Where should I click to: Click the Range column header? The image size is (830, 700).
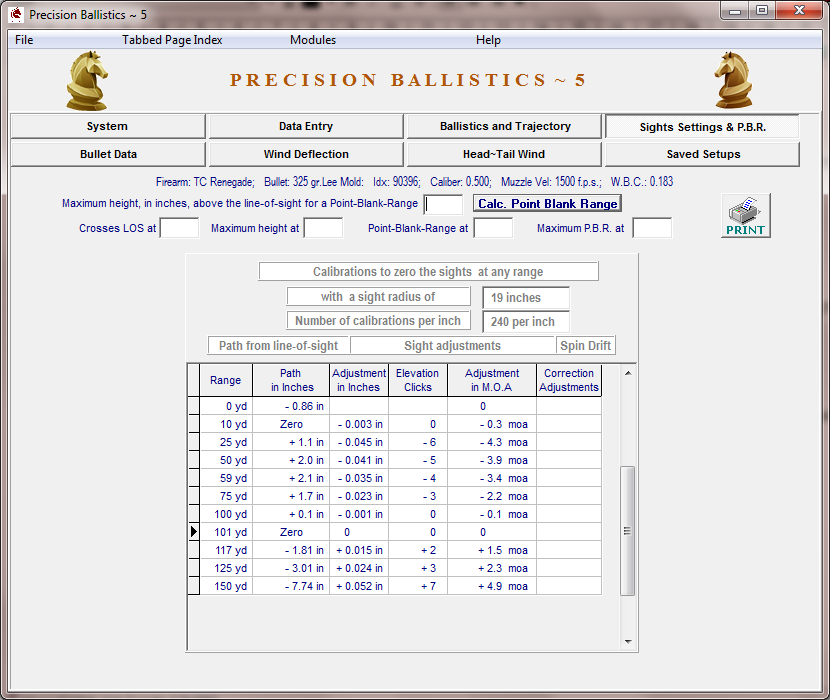click(225, 380)
